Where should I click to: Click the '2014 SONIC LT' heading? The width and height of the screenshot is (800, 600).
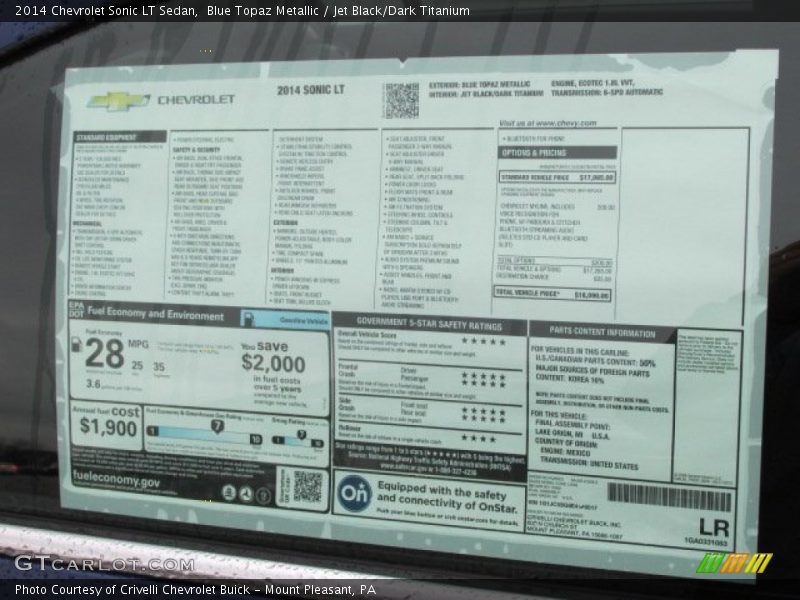tap(311, 90)
